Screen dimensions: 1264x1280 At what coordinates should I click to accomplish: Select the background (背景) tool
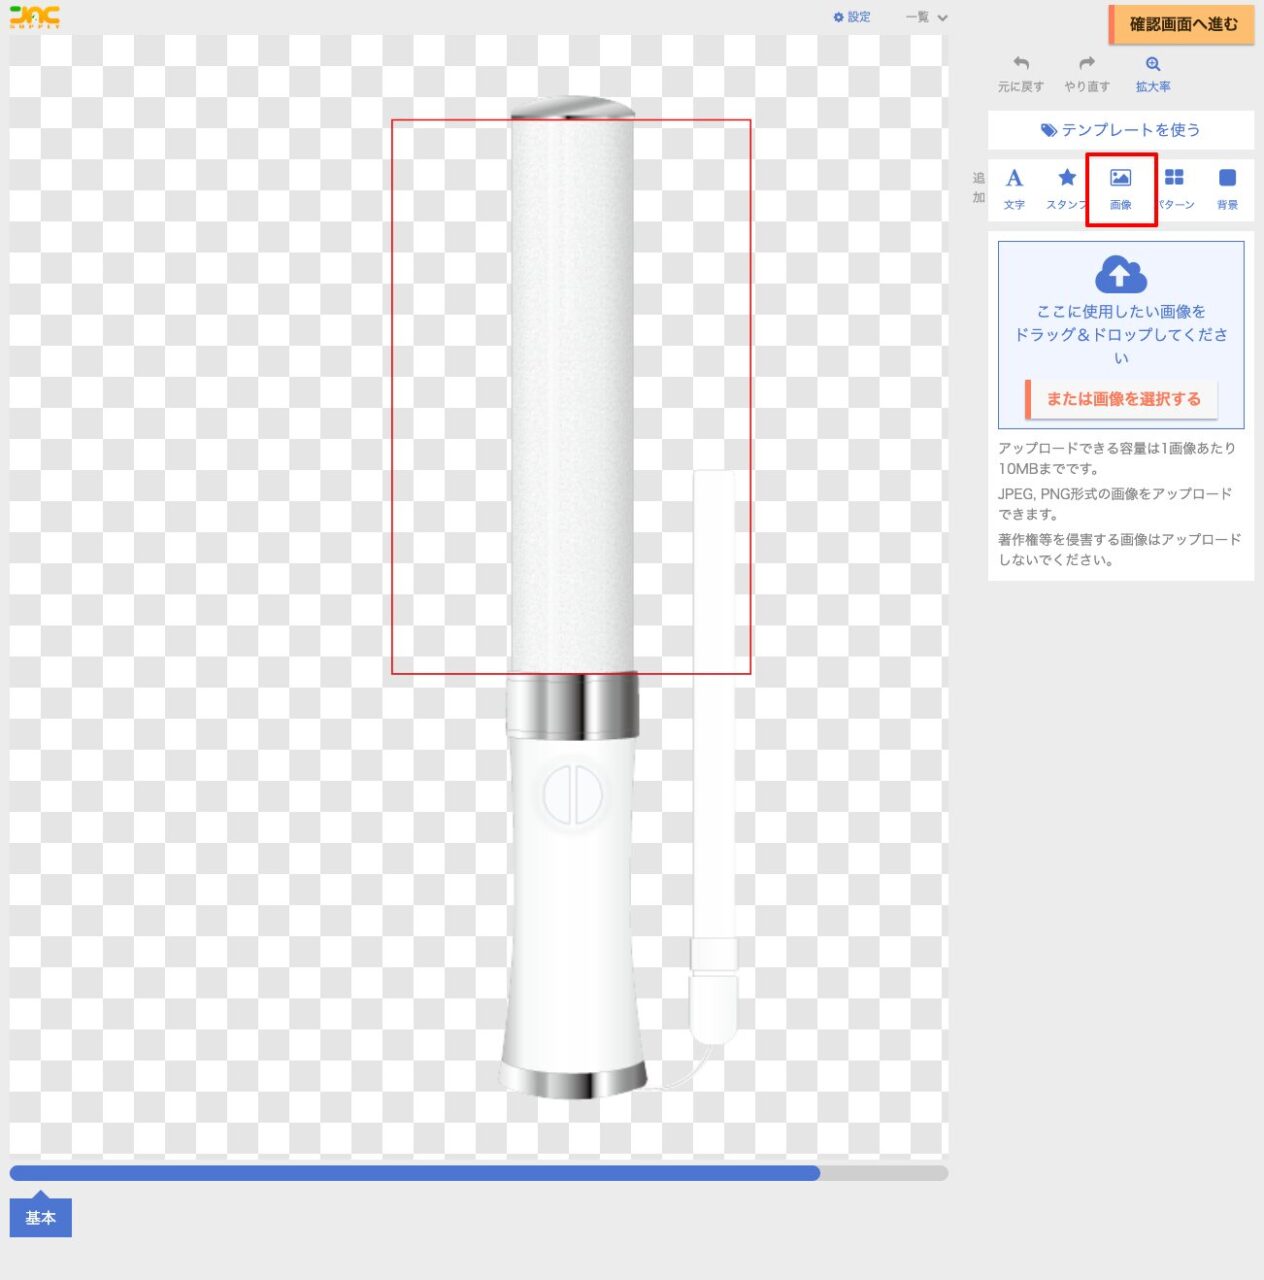point(1227,179)
